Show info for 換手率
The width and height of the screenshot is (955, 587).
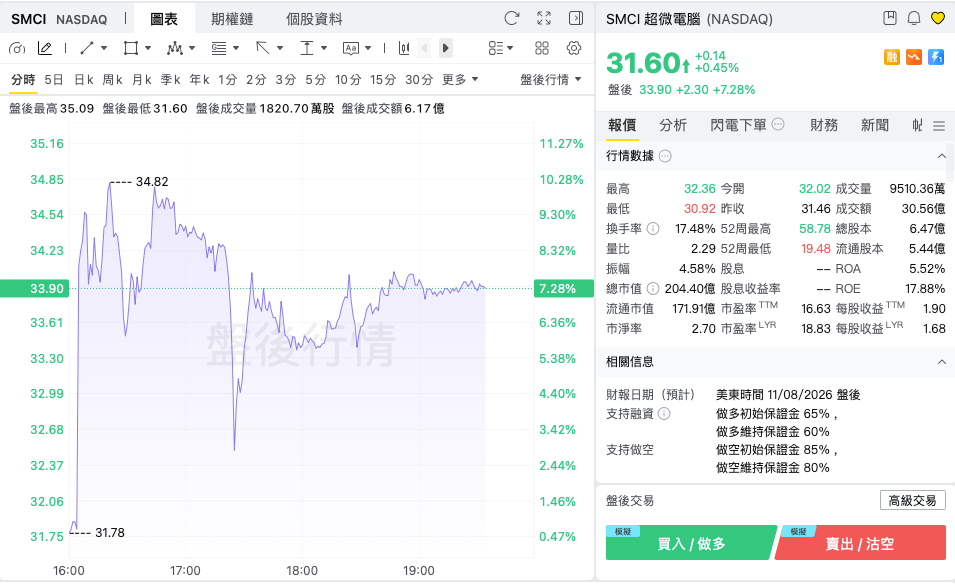pyautogui.click(x=652, y=229)
